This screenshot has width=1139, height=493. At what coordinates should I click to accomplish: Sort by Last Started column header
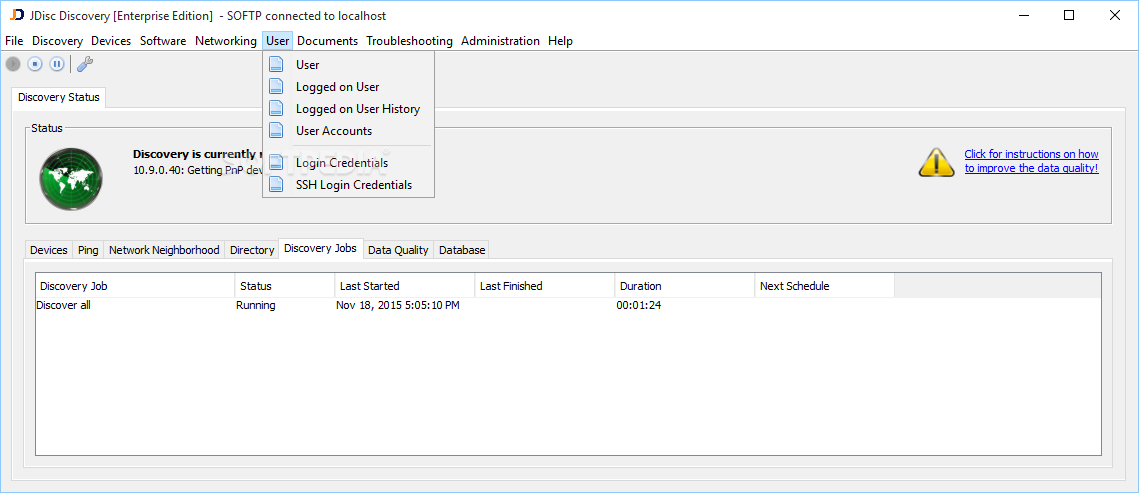pyautogui.click(x=405, y=286)
